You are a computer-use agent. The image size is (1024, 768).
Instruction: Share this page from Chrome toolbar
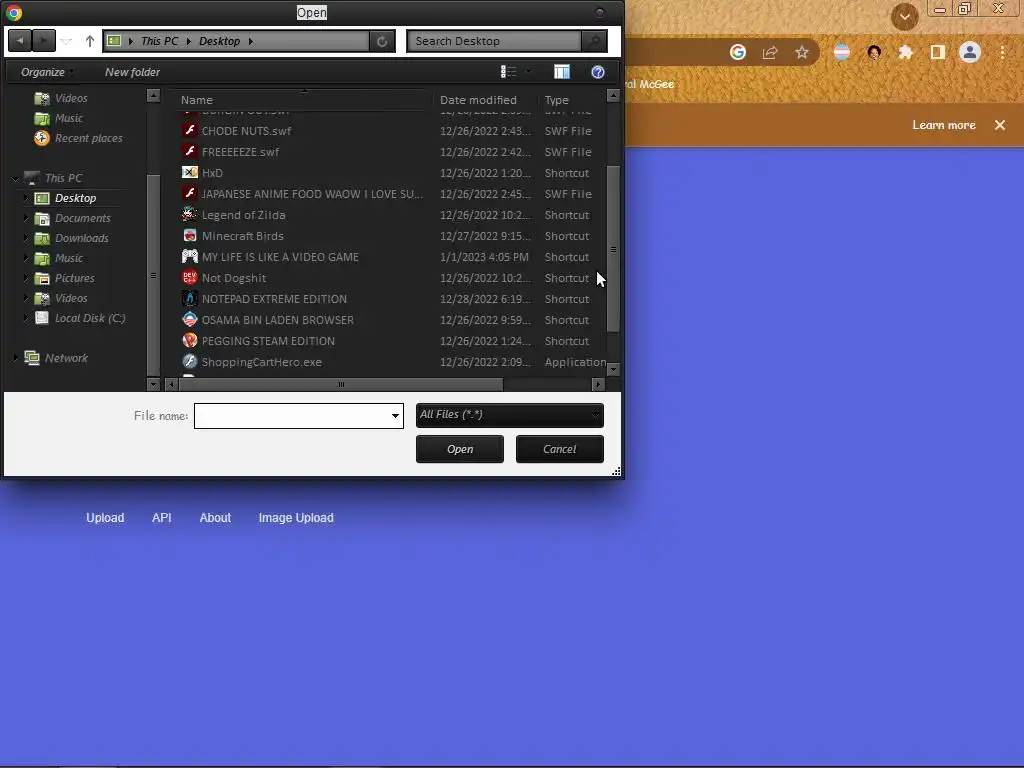pyautogui.click(x=770, y=52)
